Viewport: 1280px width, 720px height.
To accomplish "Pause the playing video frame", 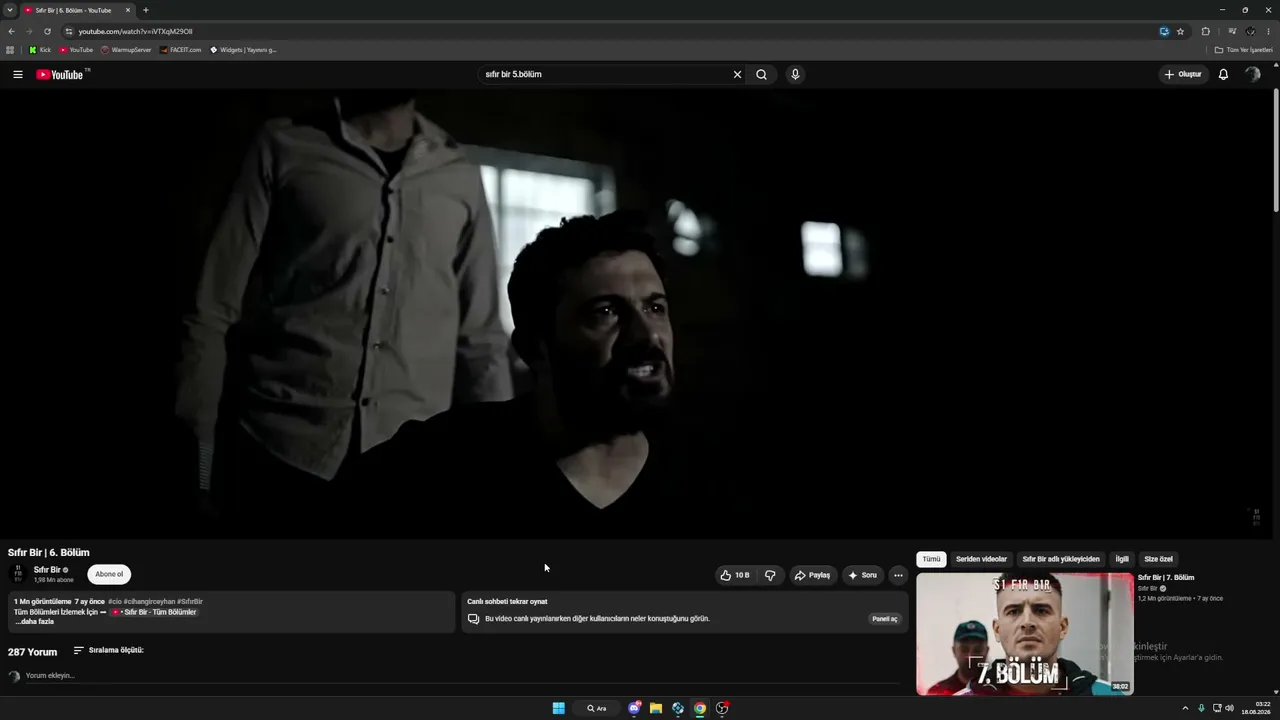I will [x=638, y=312].
